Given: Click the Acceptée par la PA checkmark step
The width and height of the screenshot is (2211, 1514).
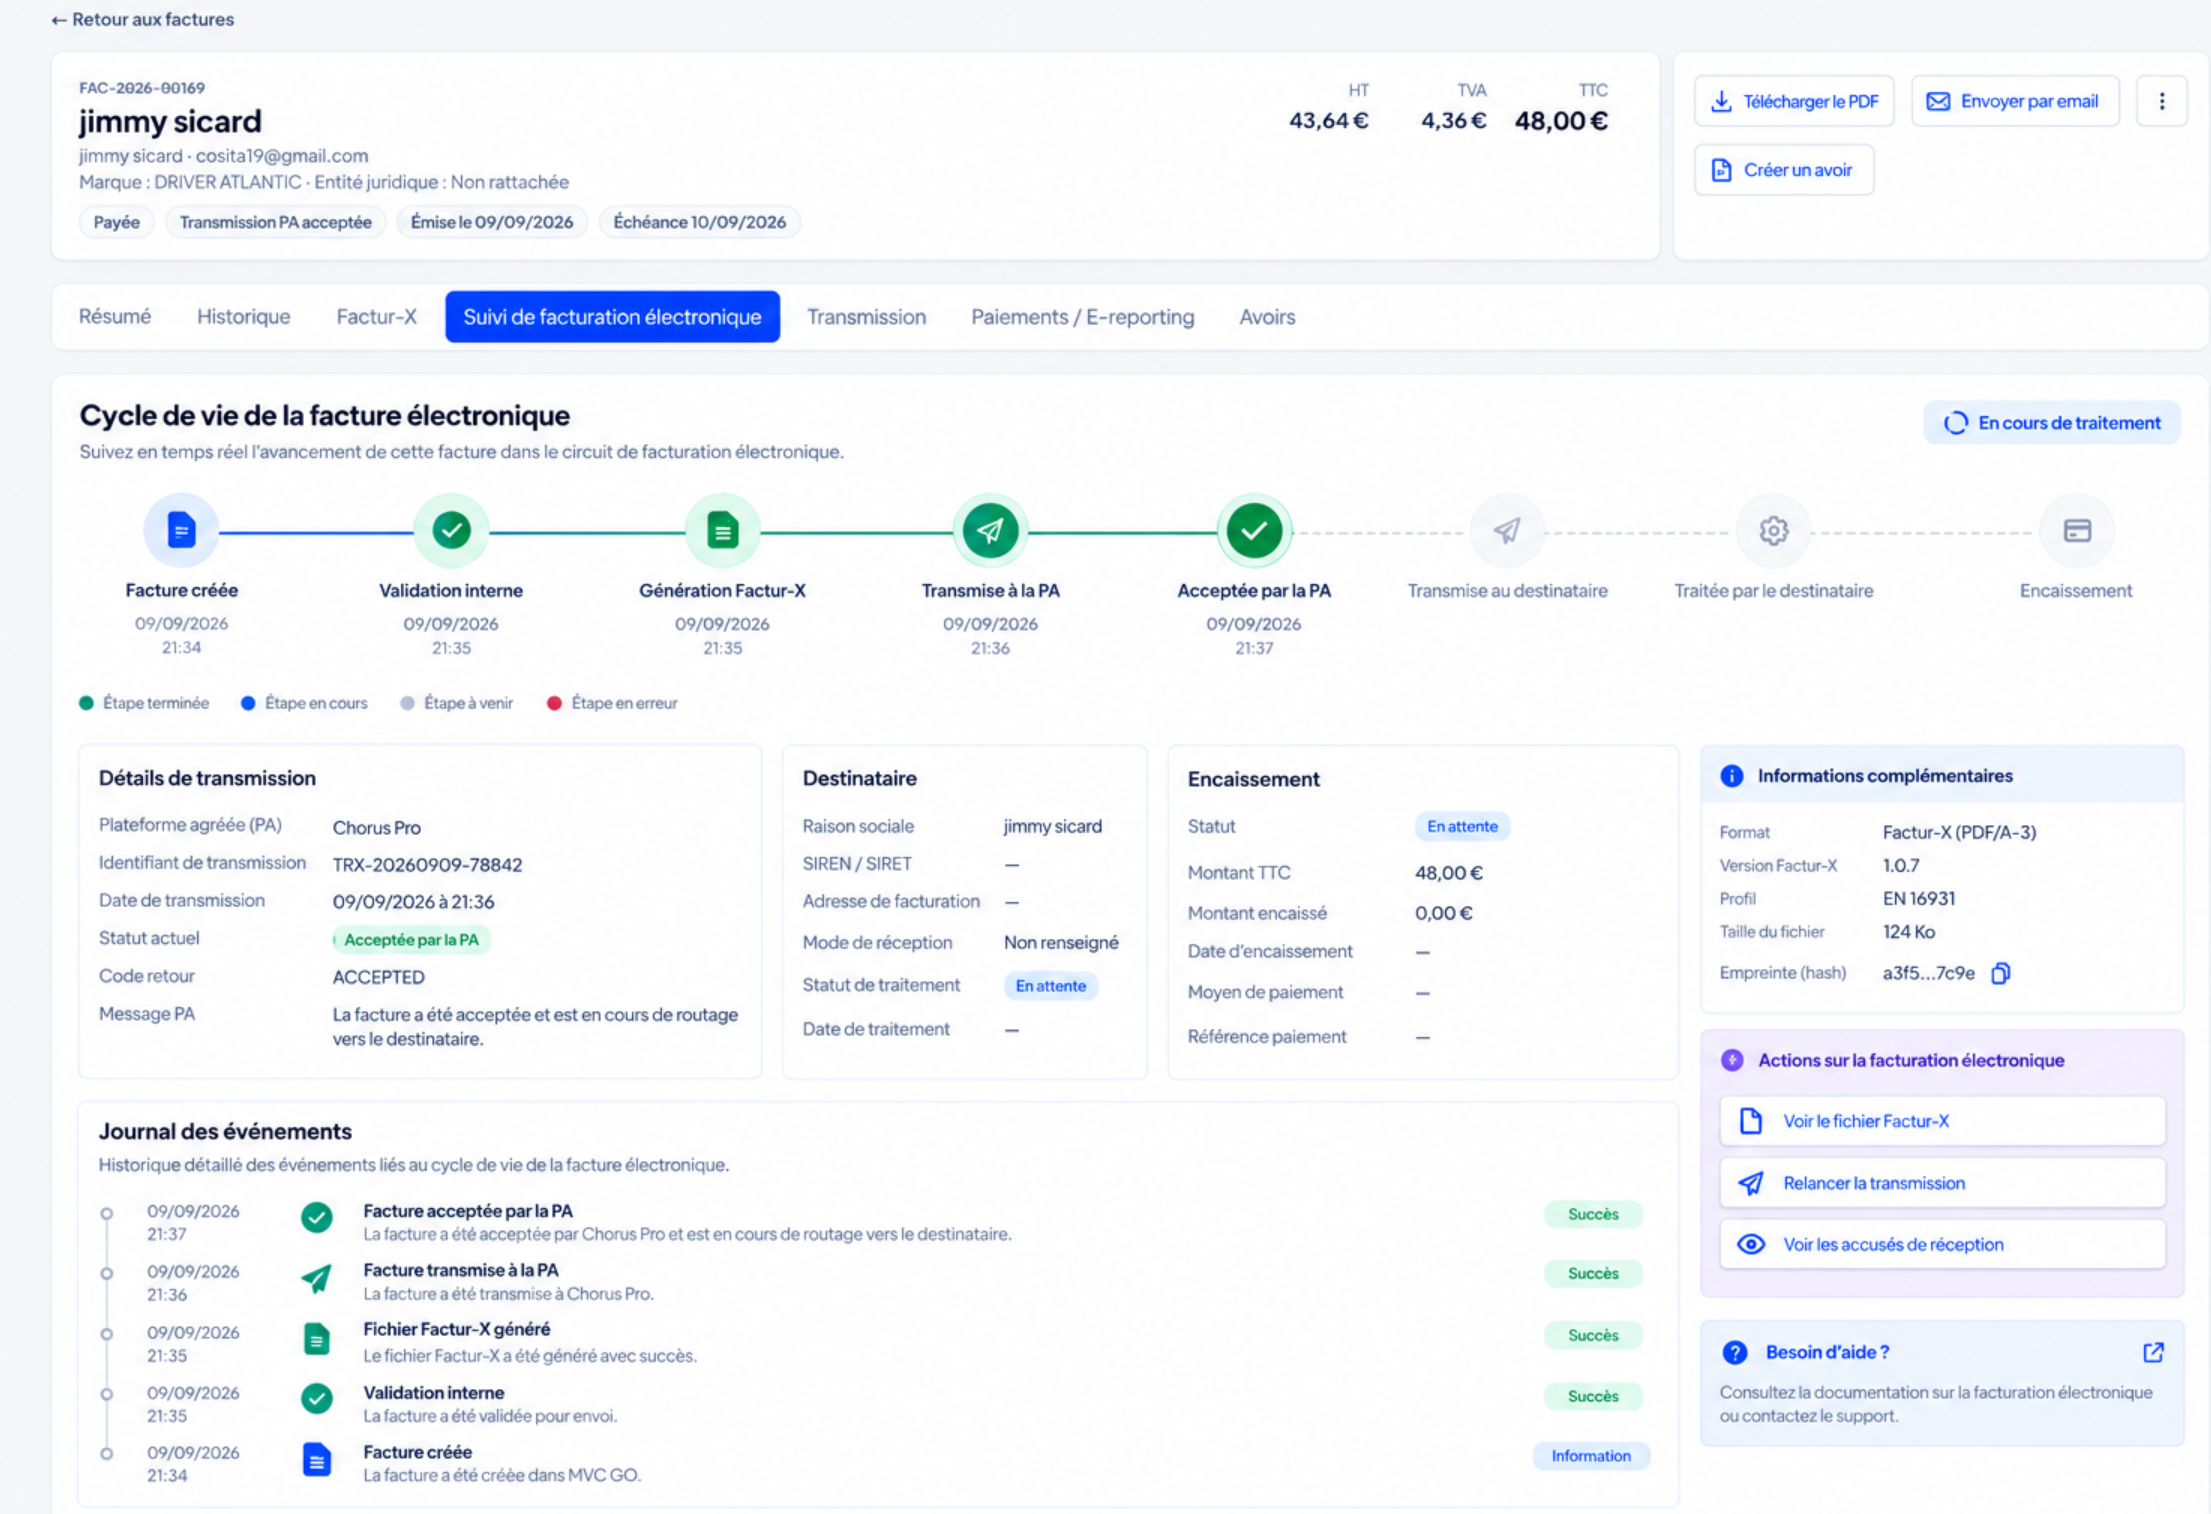Looking at the screenshot, I should (1253, 530).
